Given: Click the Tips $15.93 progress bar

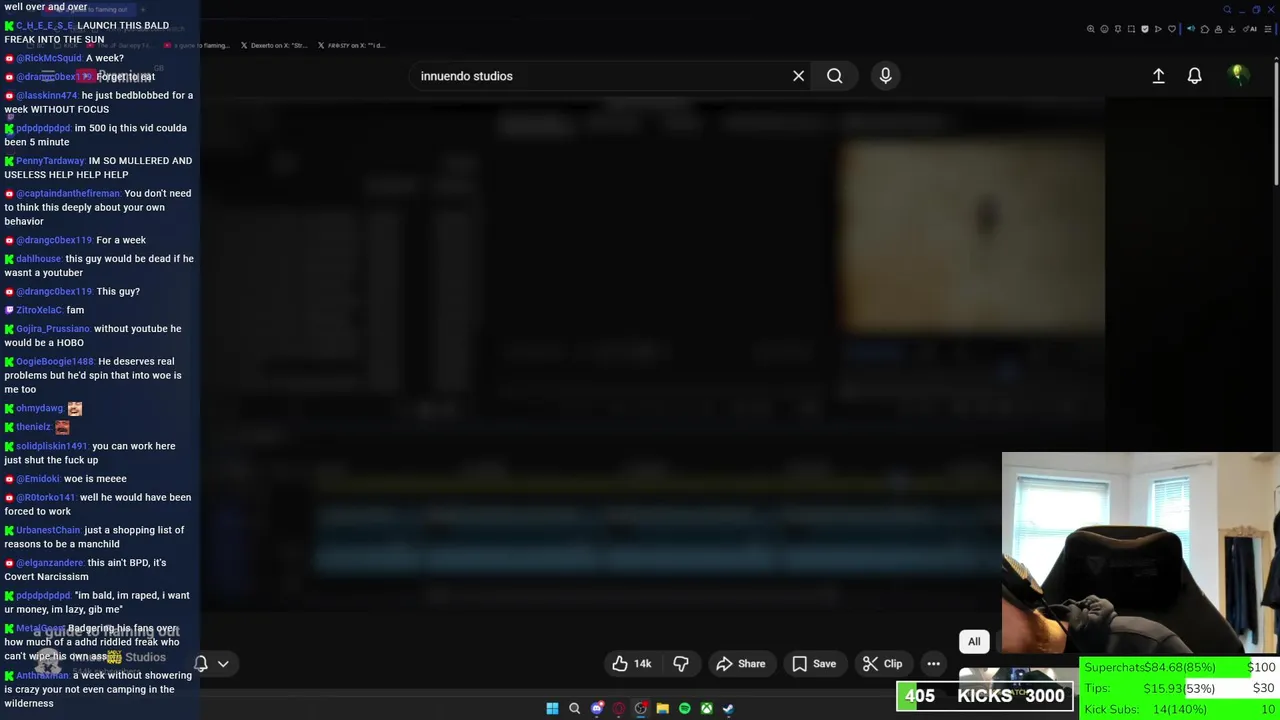Looking at the screenshot, I should tap(1180, 688).
